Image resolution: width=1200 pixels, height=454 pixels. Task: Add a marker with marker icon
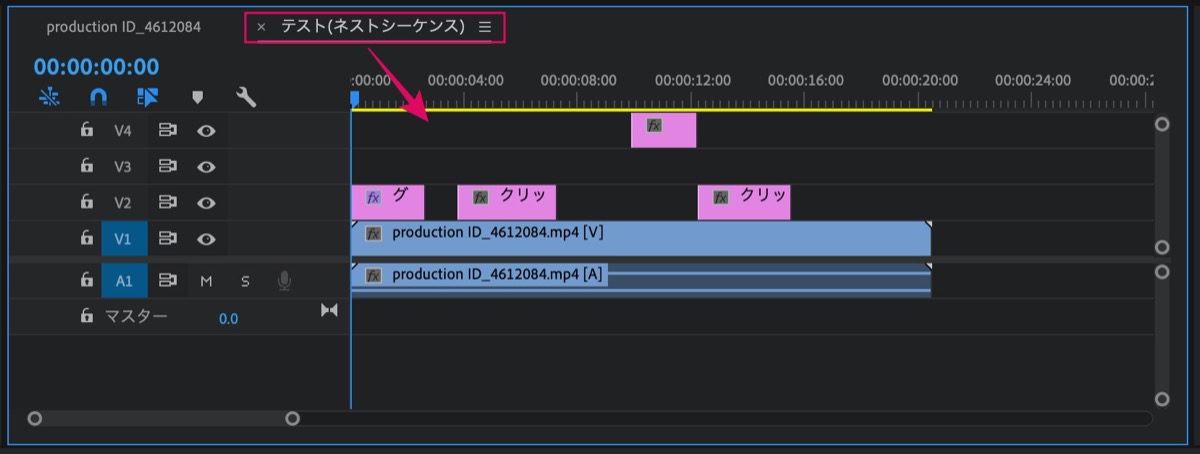coord(197,97)
